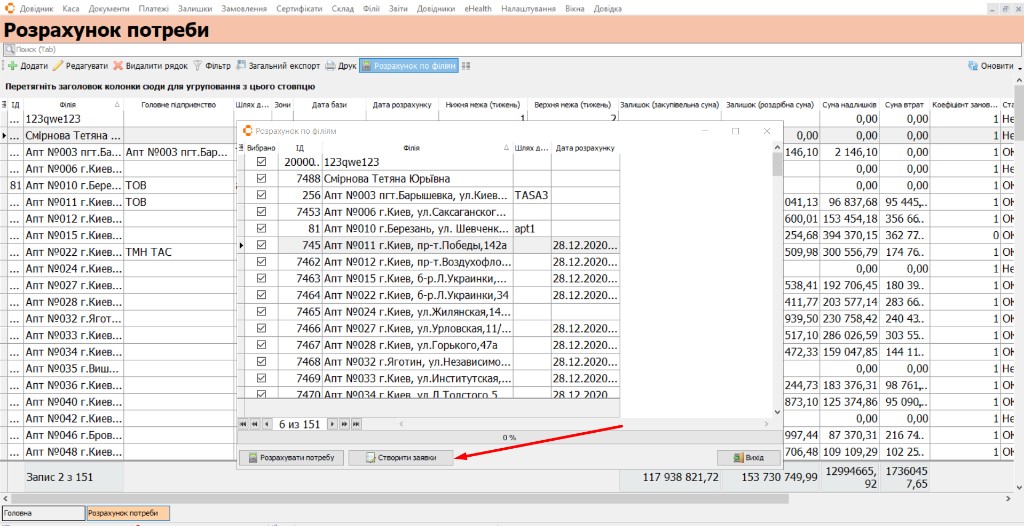Open the Каса menu
This screenshot has width=1024, height=526.
pos(71,9)
